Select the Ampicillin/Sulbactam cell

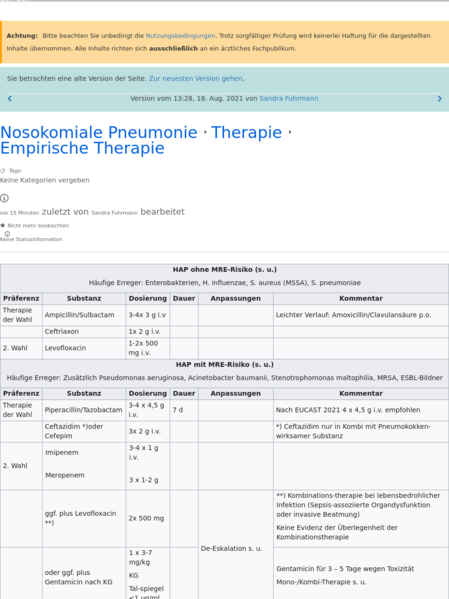click(x=84, y=315)
